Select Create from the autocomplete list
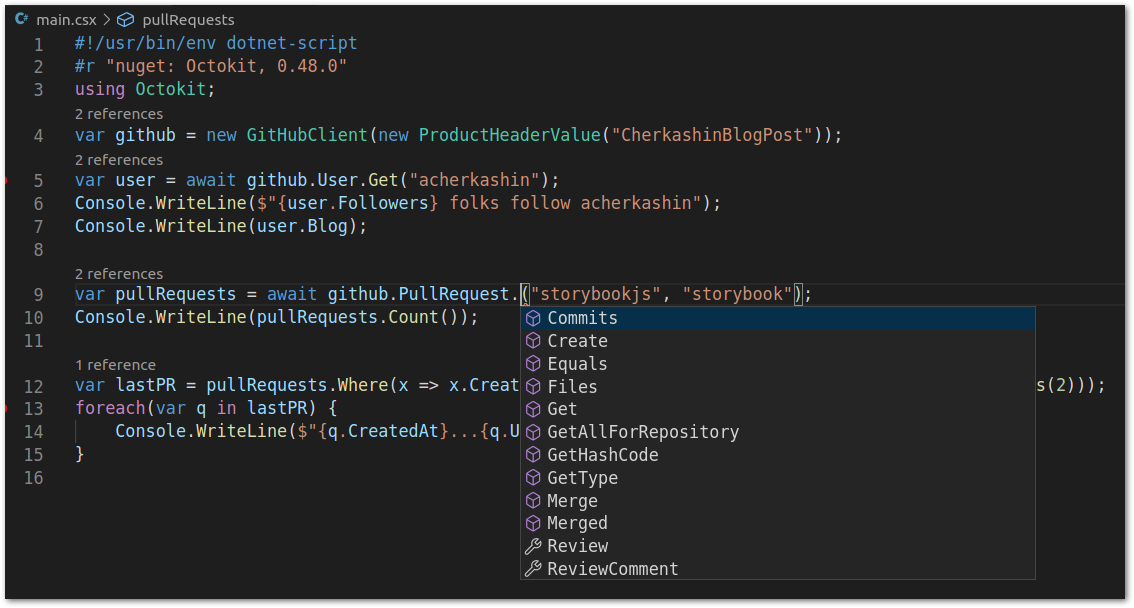The height and width of the screenshot is (608, 1134). tap(577, 341)
